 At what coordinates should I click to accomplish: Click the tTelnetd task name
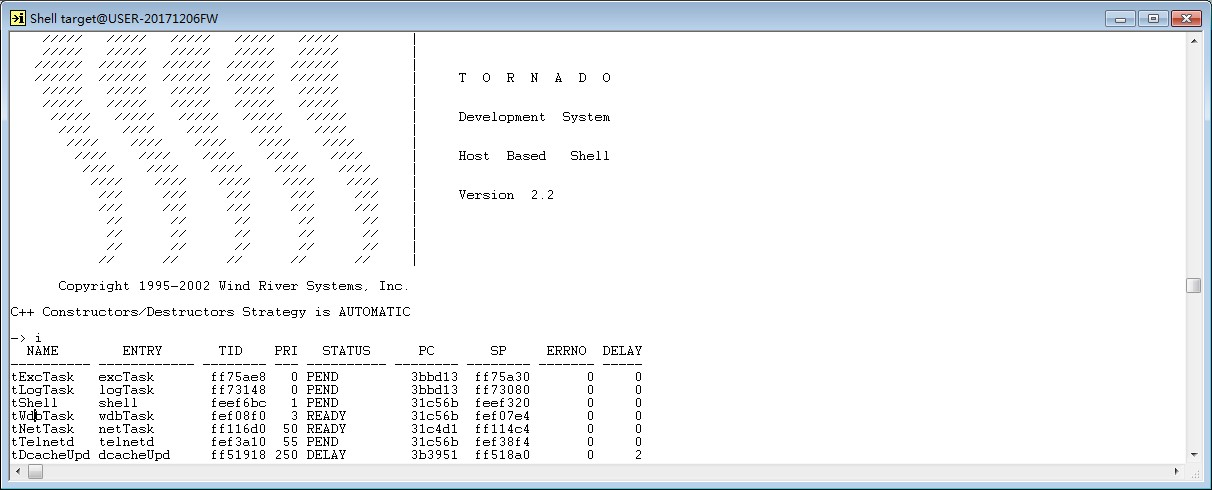42,442
